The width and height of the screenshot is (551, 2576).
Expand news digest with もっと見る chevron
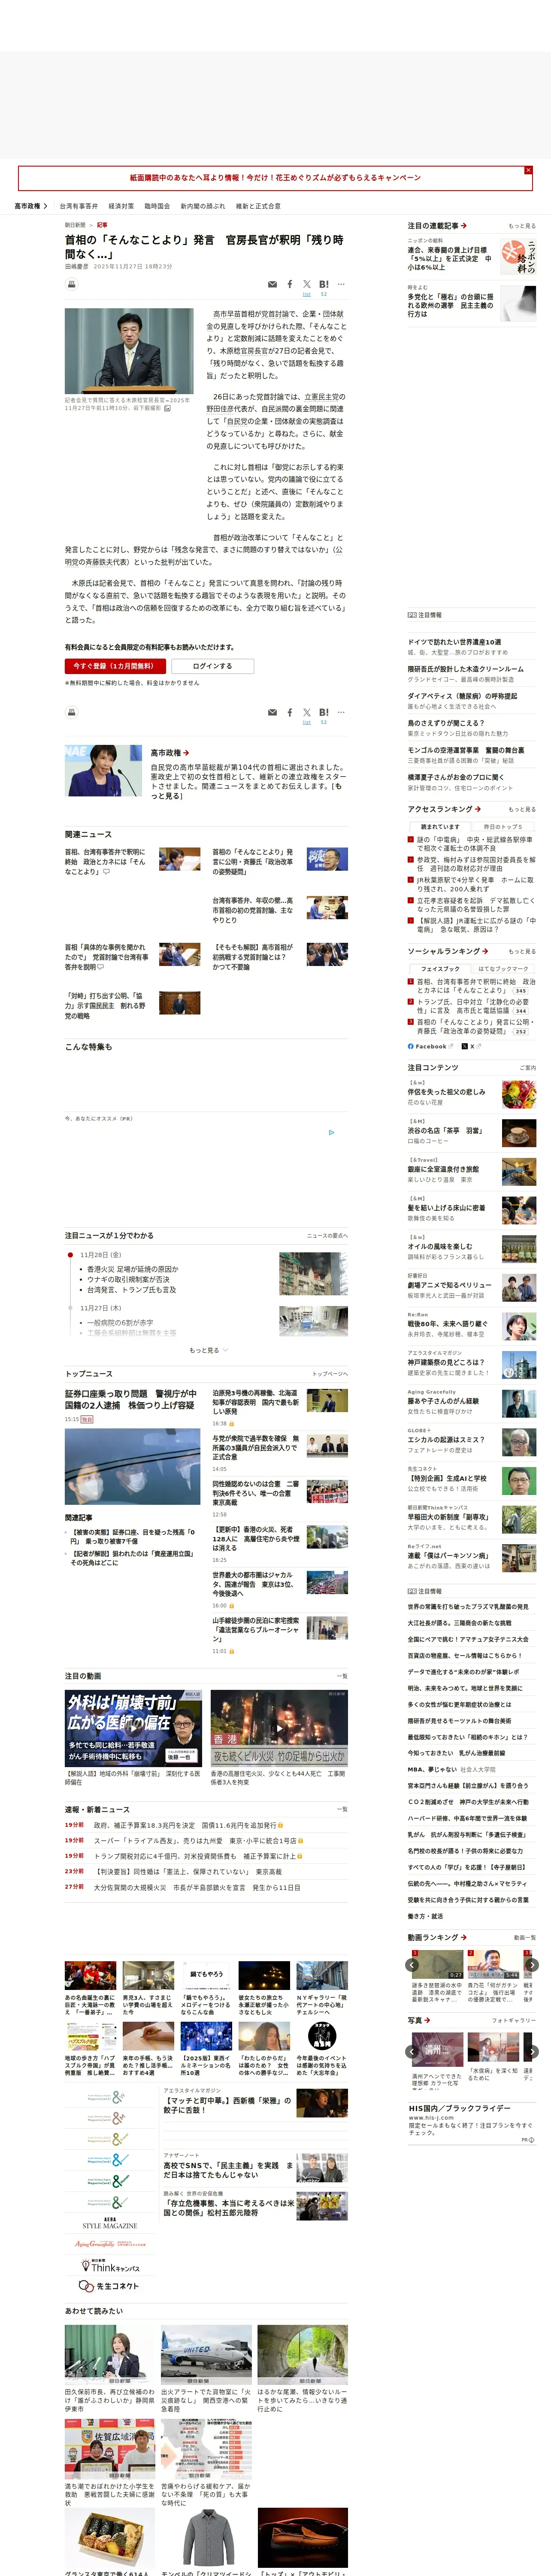(x=209, y=1350)
